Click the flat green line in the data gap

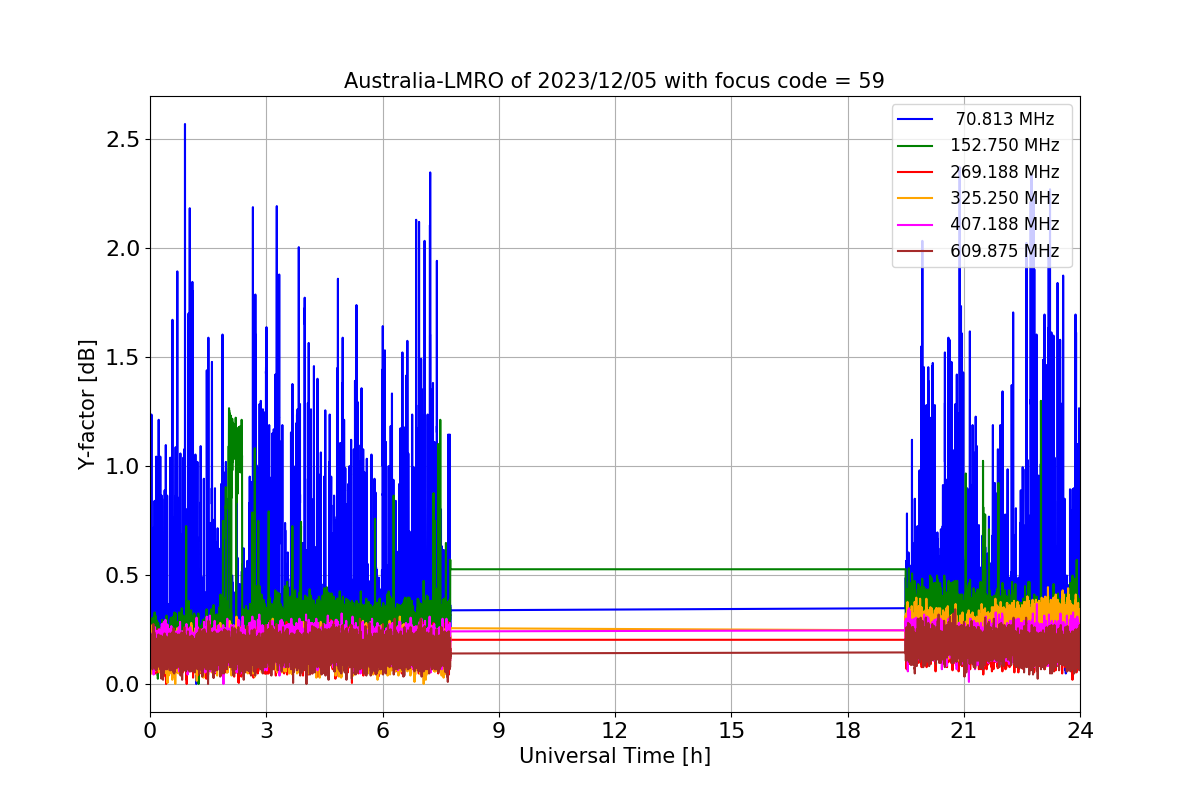(678, 569)
